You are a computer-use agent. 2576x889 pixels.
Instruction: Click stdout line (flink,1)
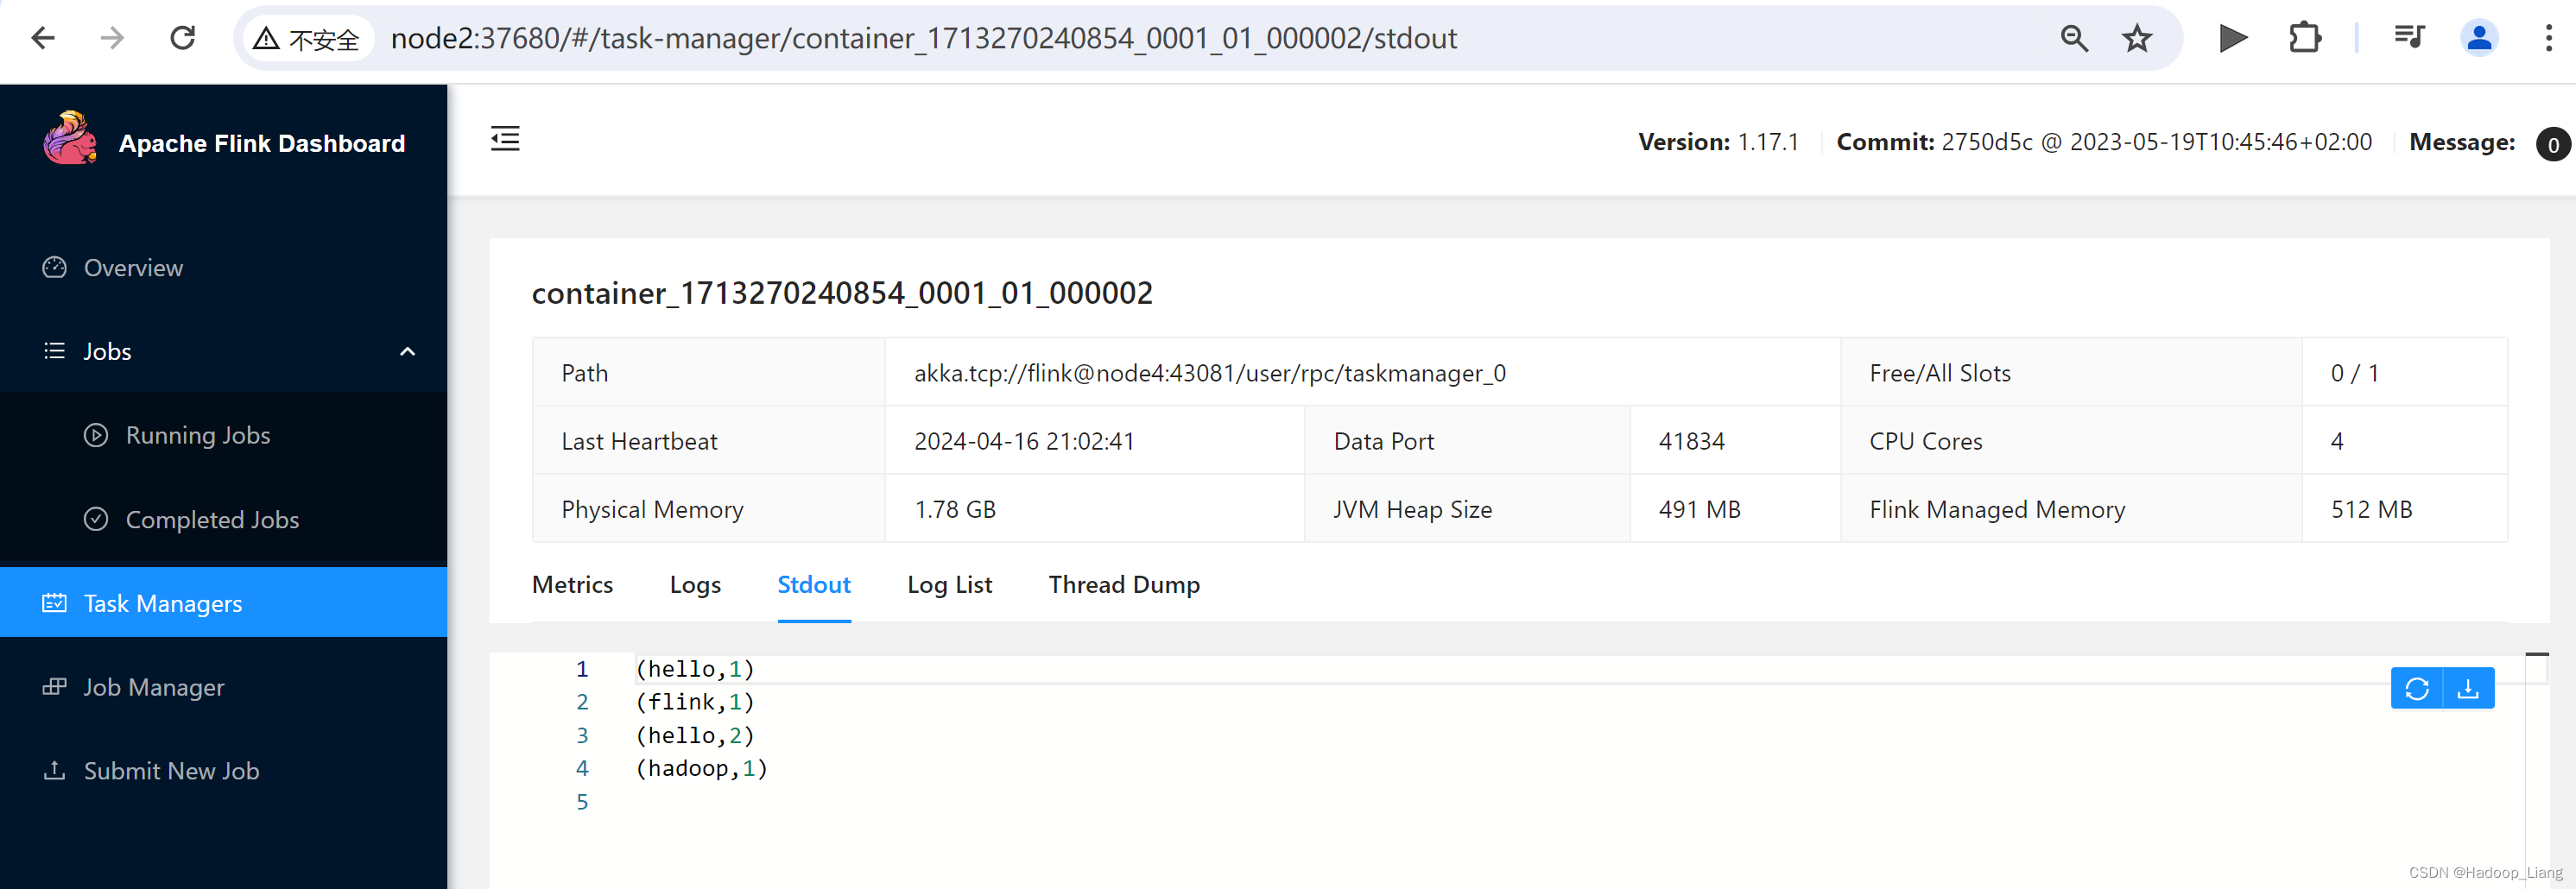click(x=695, y=701)
